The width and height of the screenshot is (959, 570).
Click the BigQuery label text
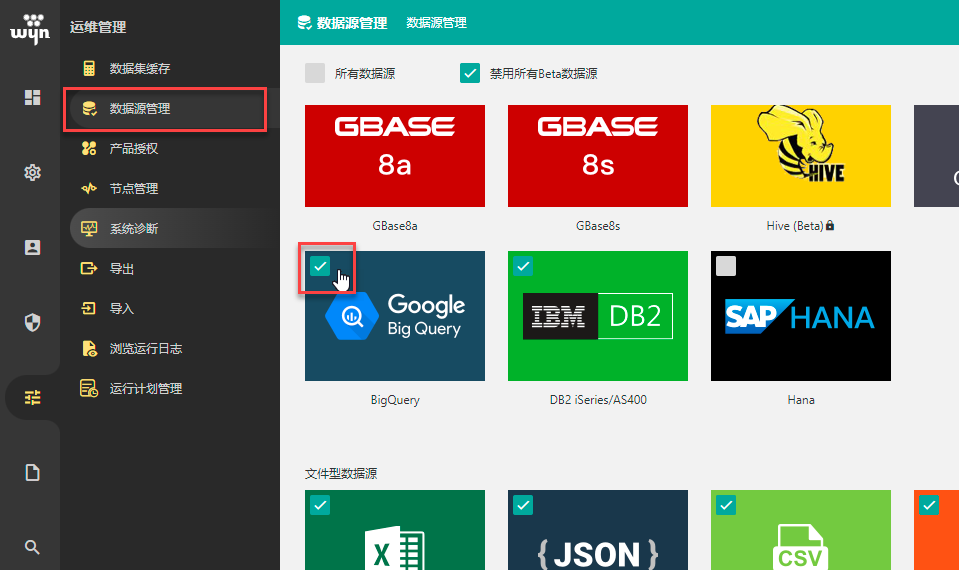coord(395,400)
